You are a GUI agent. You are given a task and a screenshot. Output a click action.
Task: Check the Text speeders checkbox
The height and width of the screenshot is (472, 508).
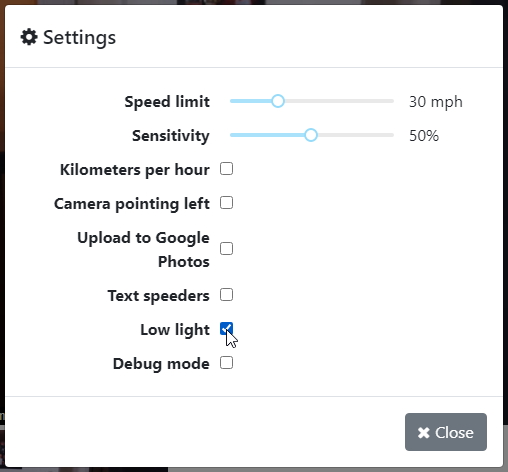pyautogui.click(x=226, y=295)
